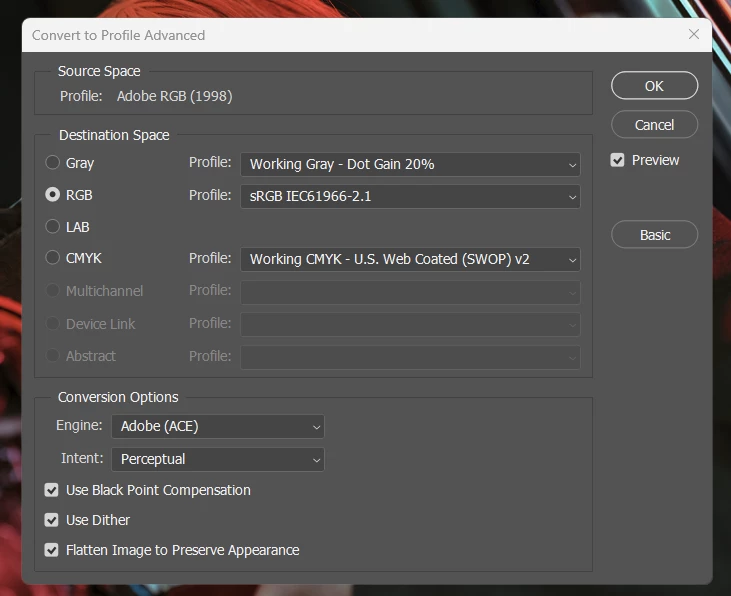Viewport: 731px width, 596px height.
Task: Open the Engine dropdown set to Adobe (ACE)
Action: tap(218, 426)
